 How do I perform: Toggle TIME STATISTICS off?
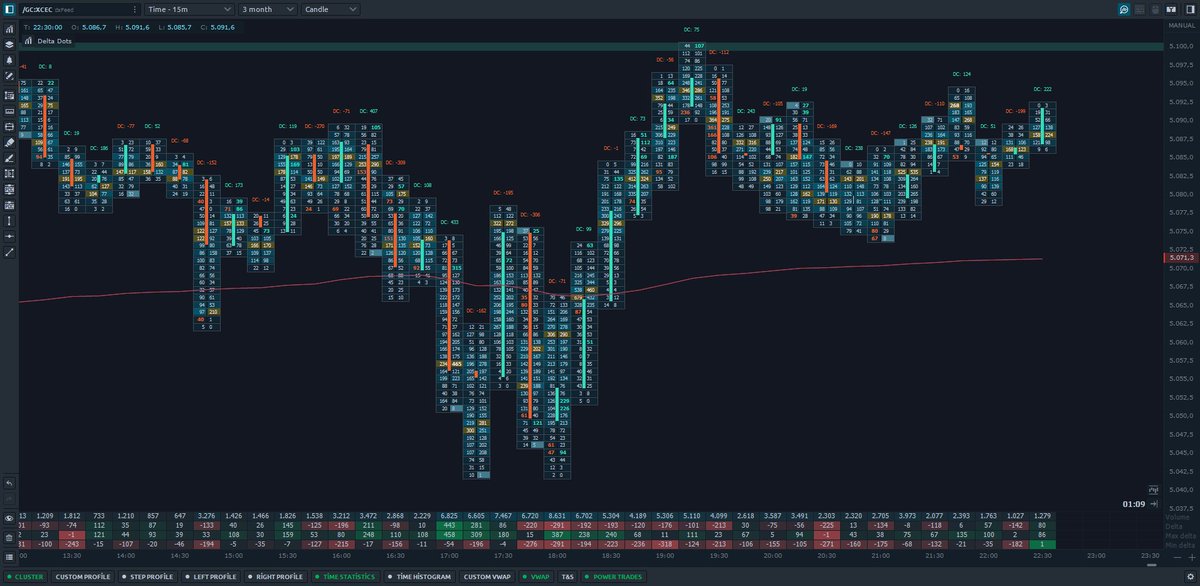345,577
